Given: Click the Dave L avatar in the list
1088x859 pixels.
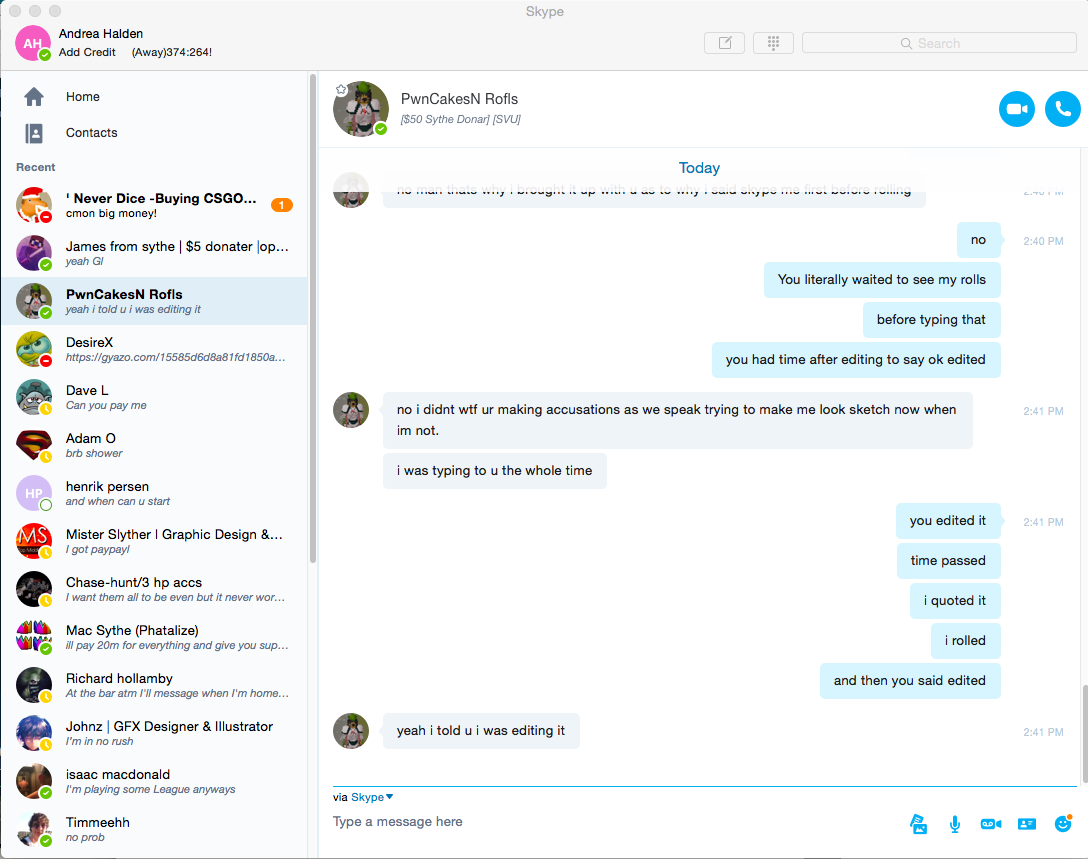Looking at the screenshot, I should pyautogui.click(x=34, y=397).
